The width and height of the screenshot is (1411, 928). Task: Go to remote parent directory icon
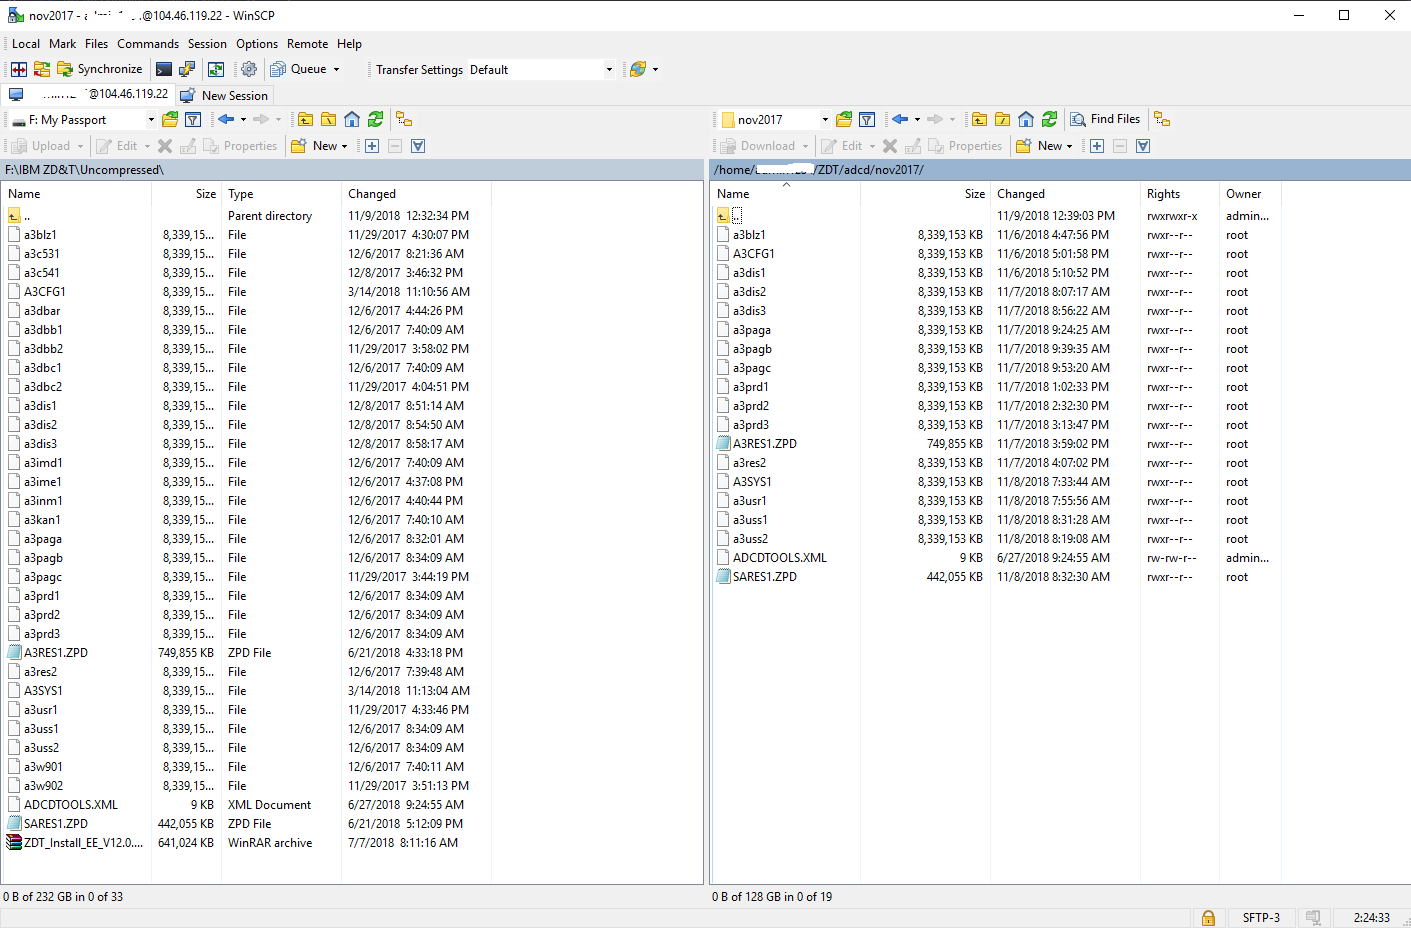(980, 119)
